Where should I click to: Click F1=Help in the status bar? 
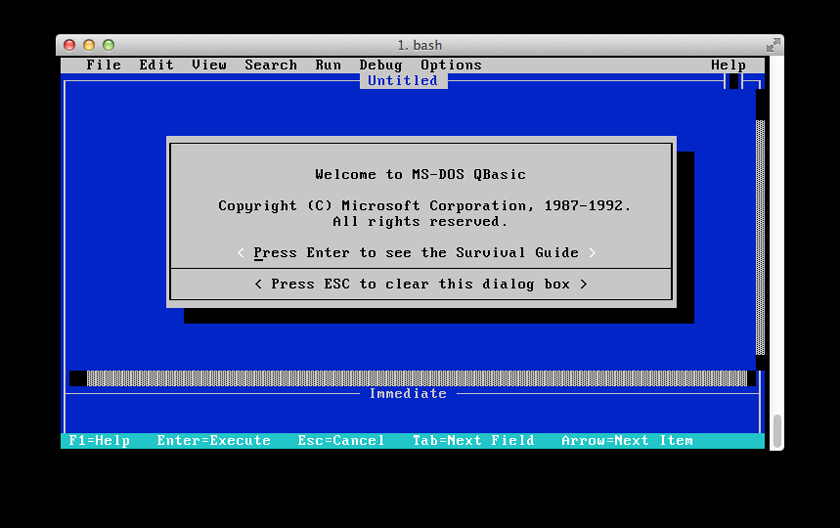[99, 440]
